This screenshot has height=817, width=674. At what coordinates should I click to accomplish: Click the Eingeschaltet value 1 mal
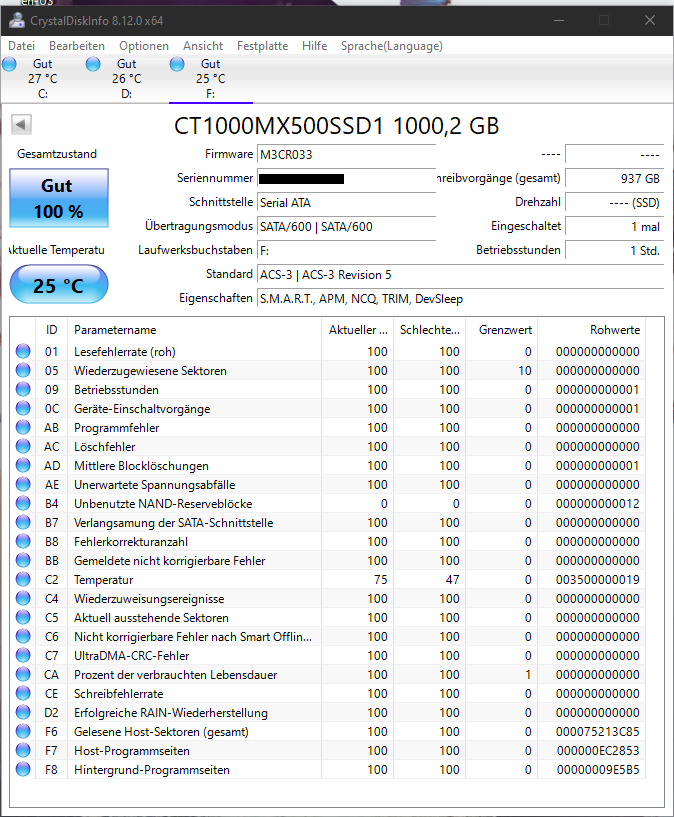point(615,227)
